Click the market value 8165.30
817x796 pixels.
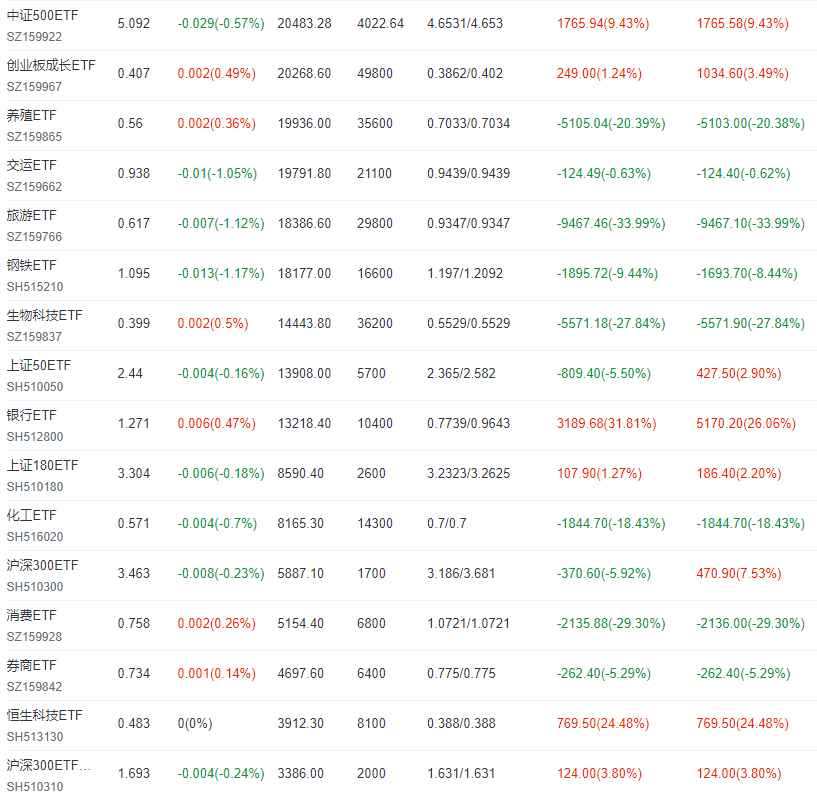pos(301,524)
